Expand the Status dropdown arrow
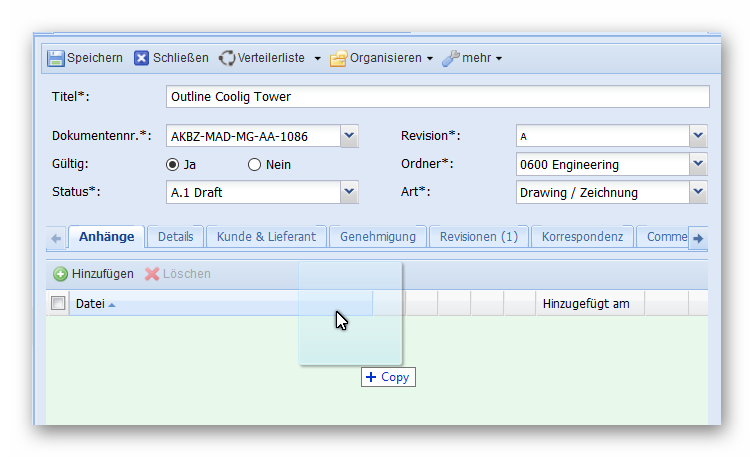Viewport: 753px width, 457px height. 348,192
